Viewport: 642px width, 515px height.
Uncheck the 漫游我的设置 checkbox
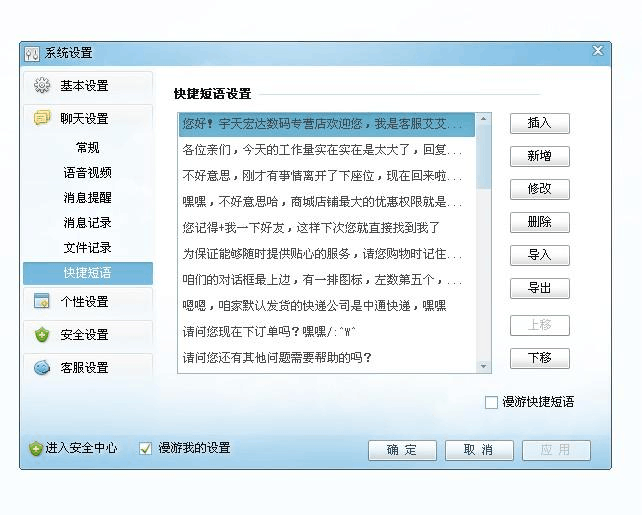(145, 448)
